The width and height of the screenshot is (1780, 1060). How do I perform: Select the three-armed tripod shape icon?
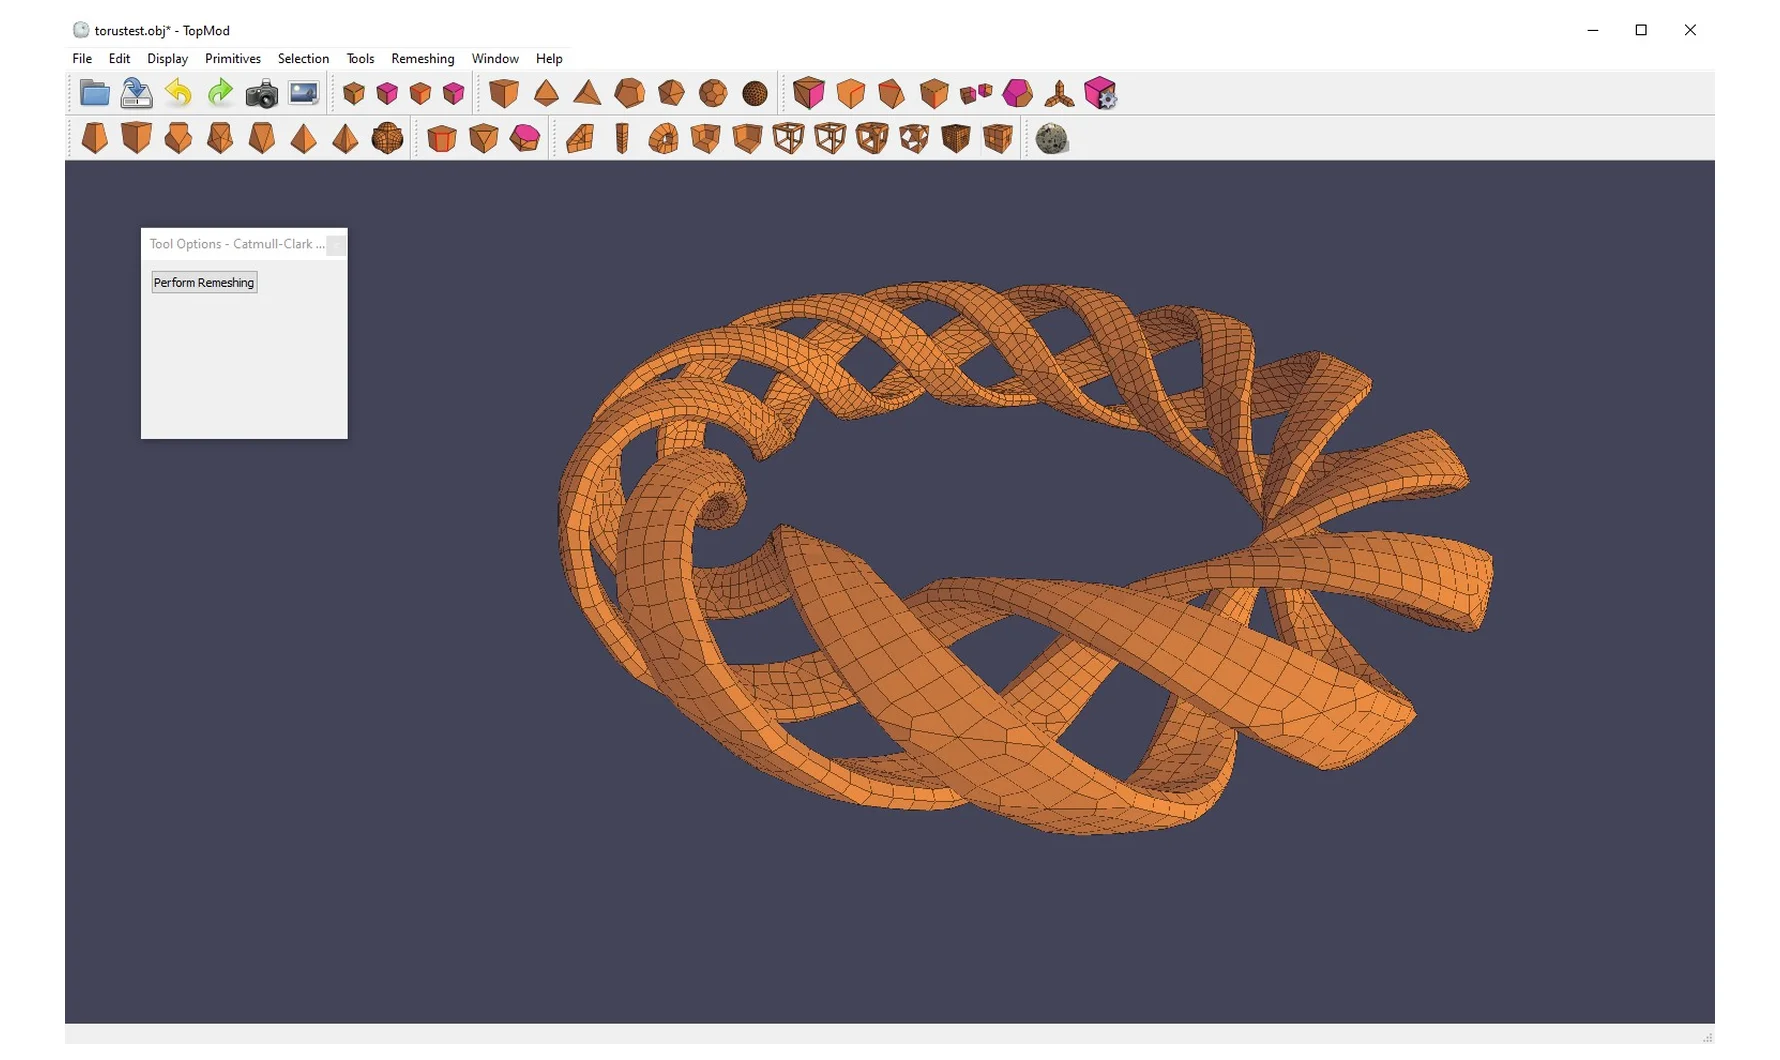pyautogui.click(x=1059, y=95)
